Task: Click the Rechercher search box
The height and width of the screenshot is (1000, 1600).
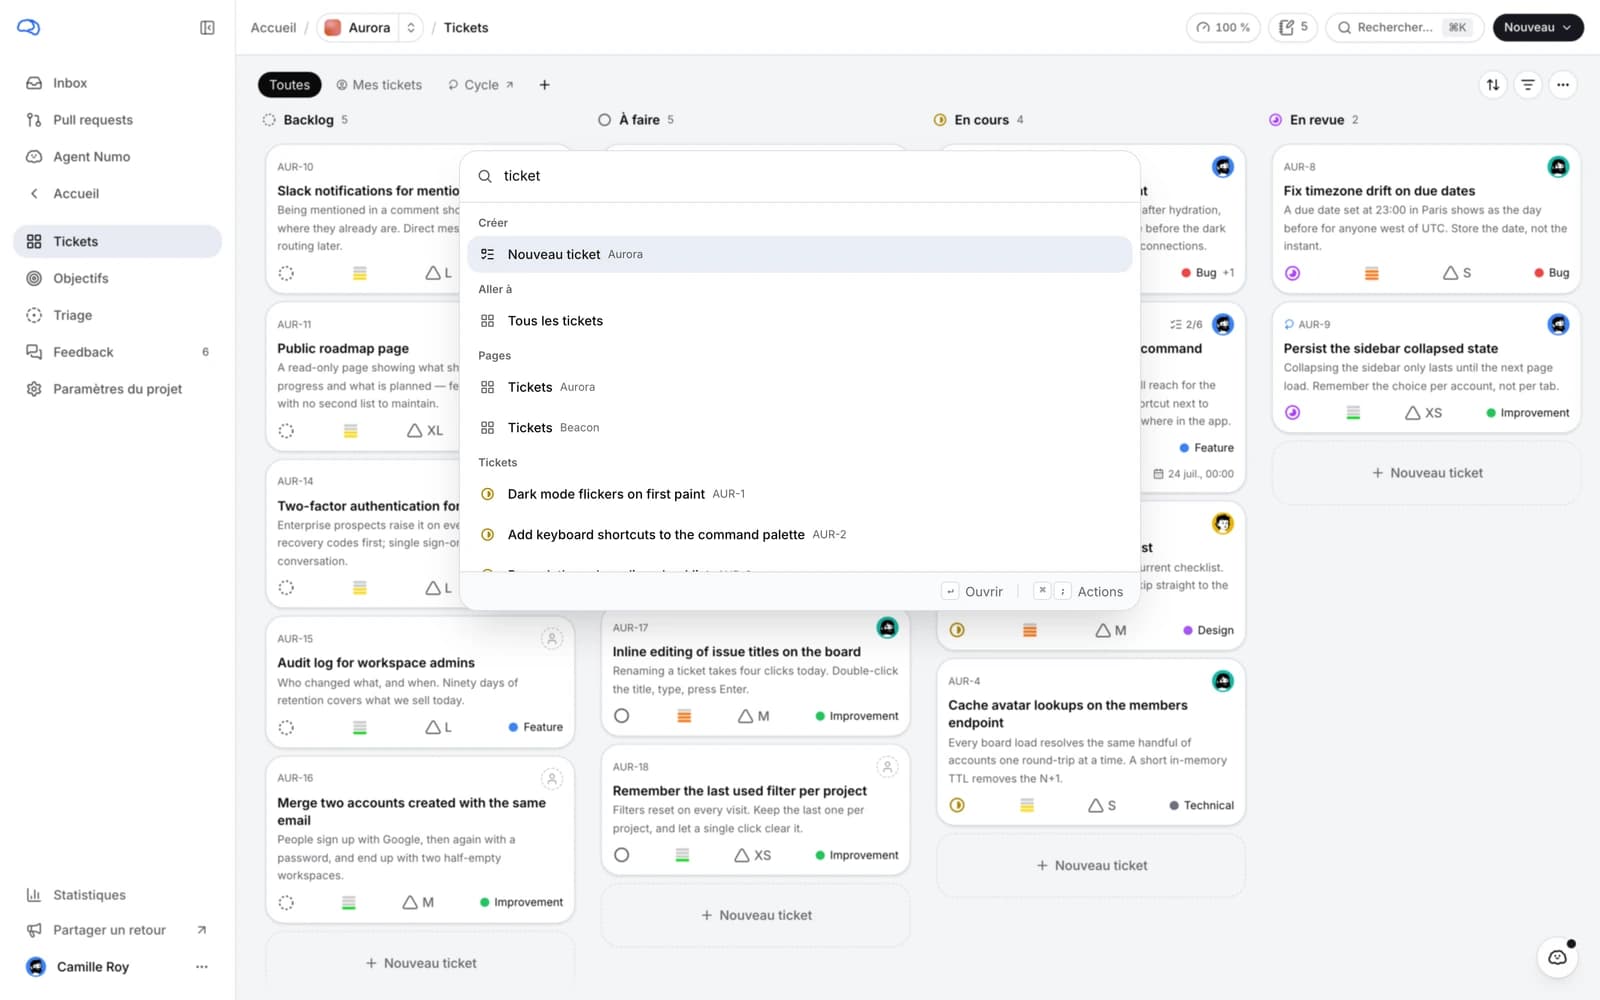Action: click(x=1404, y=28)
